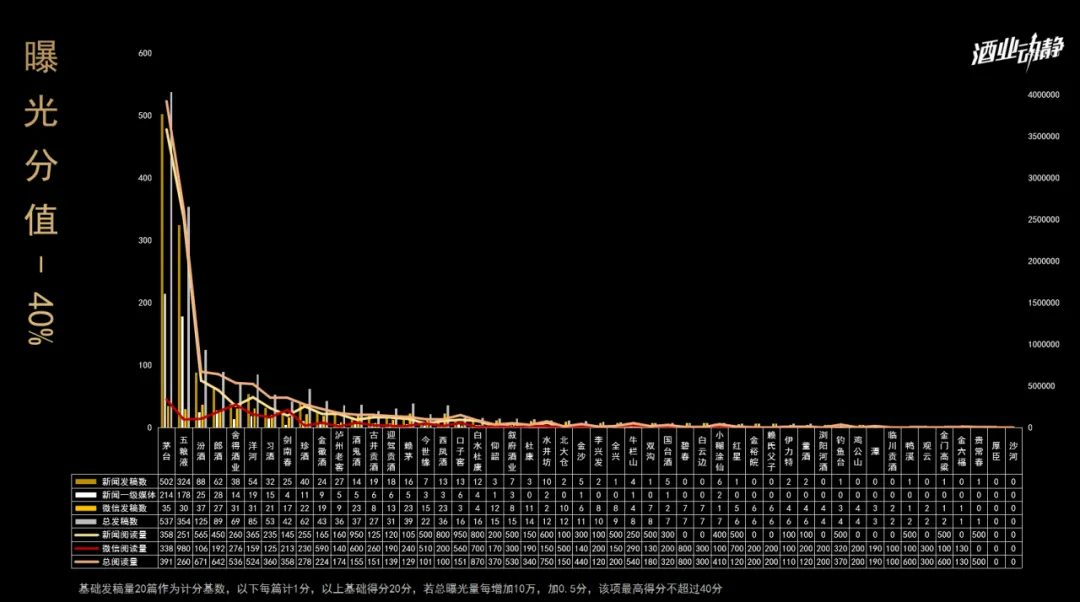The width and height of the screenshot is (1080, 602).
Task: Click the 赖氏父子 column header
Action: tap(771, 451)
